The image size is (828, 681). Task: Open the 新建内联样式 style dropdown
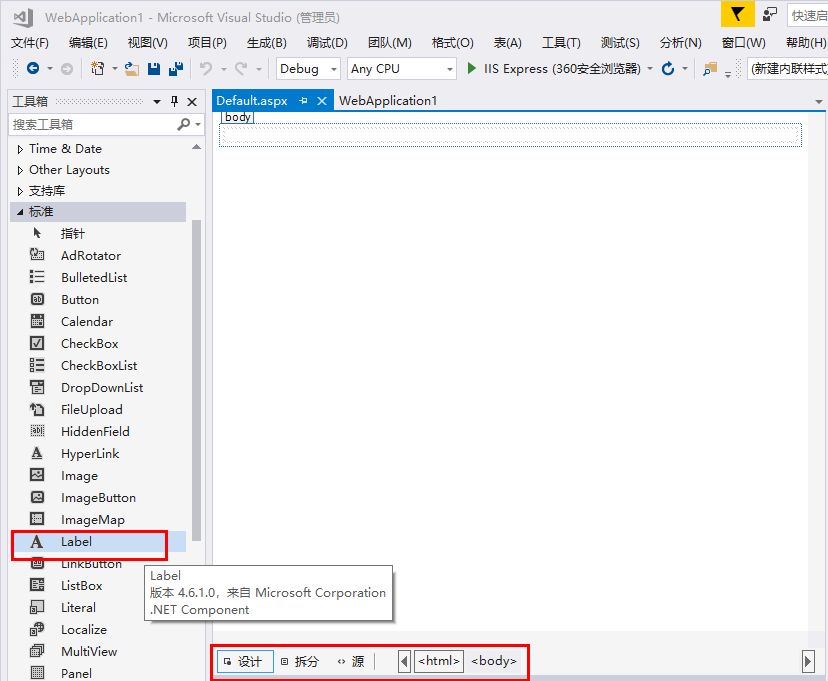coord(788,69)
